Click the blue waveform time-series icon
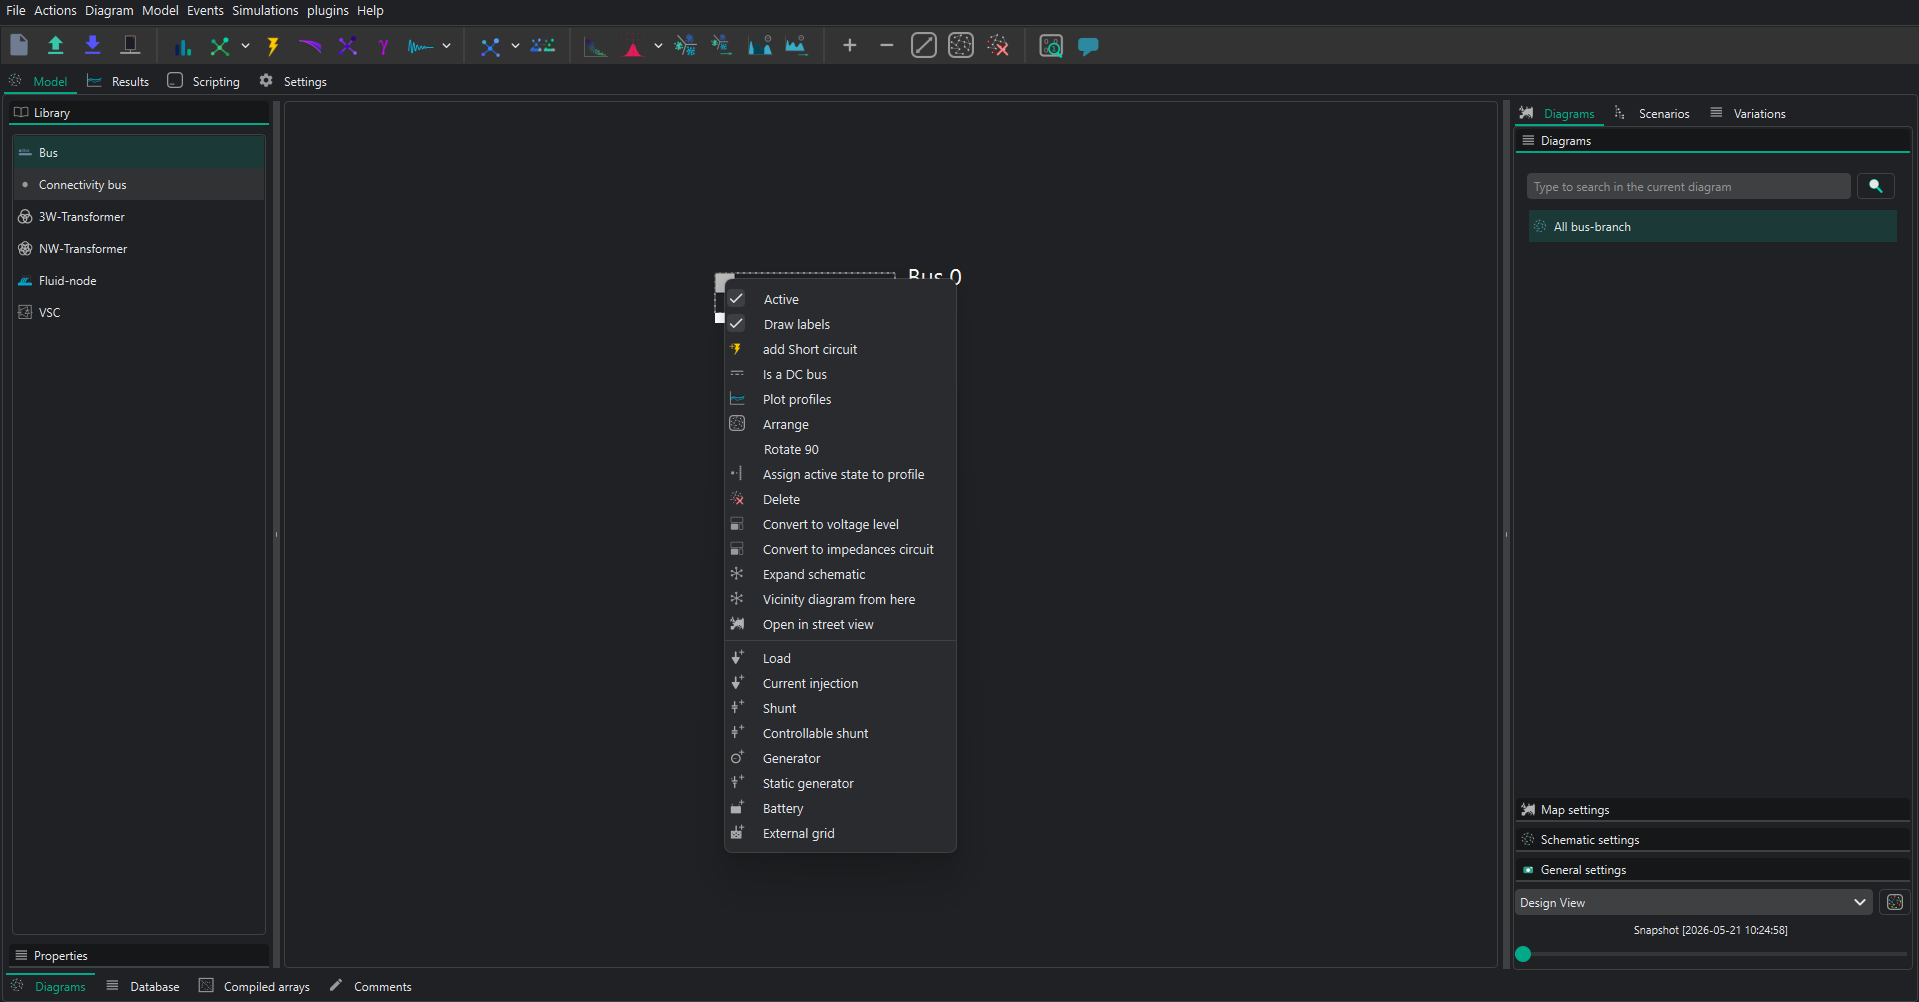 420,46
